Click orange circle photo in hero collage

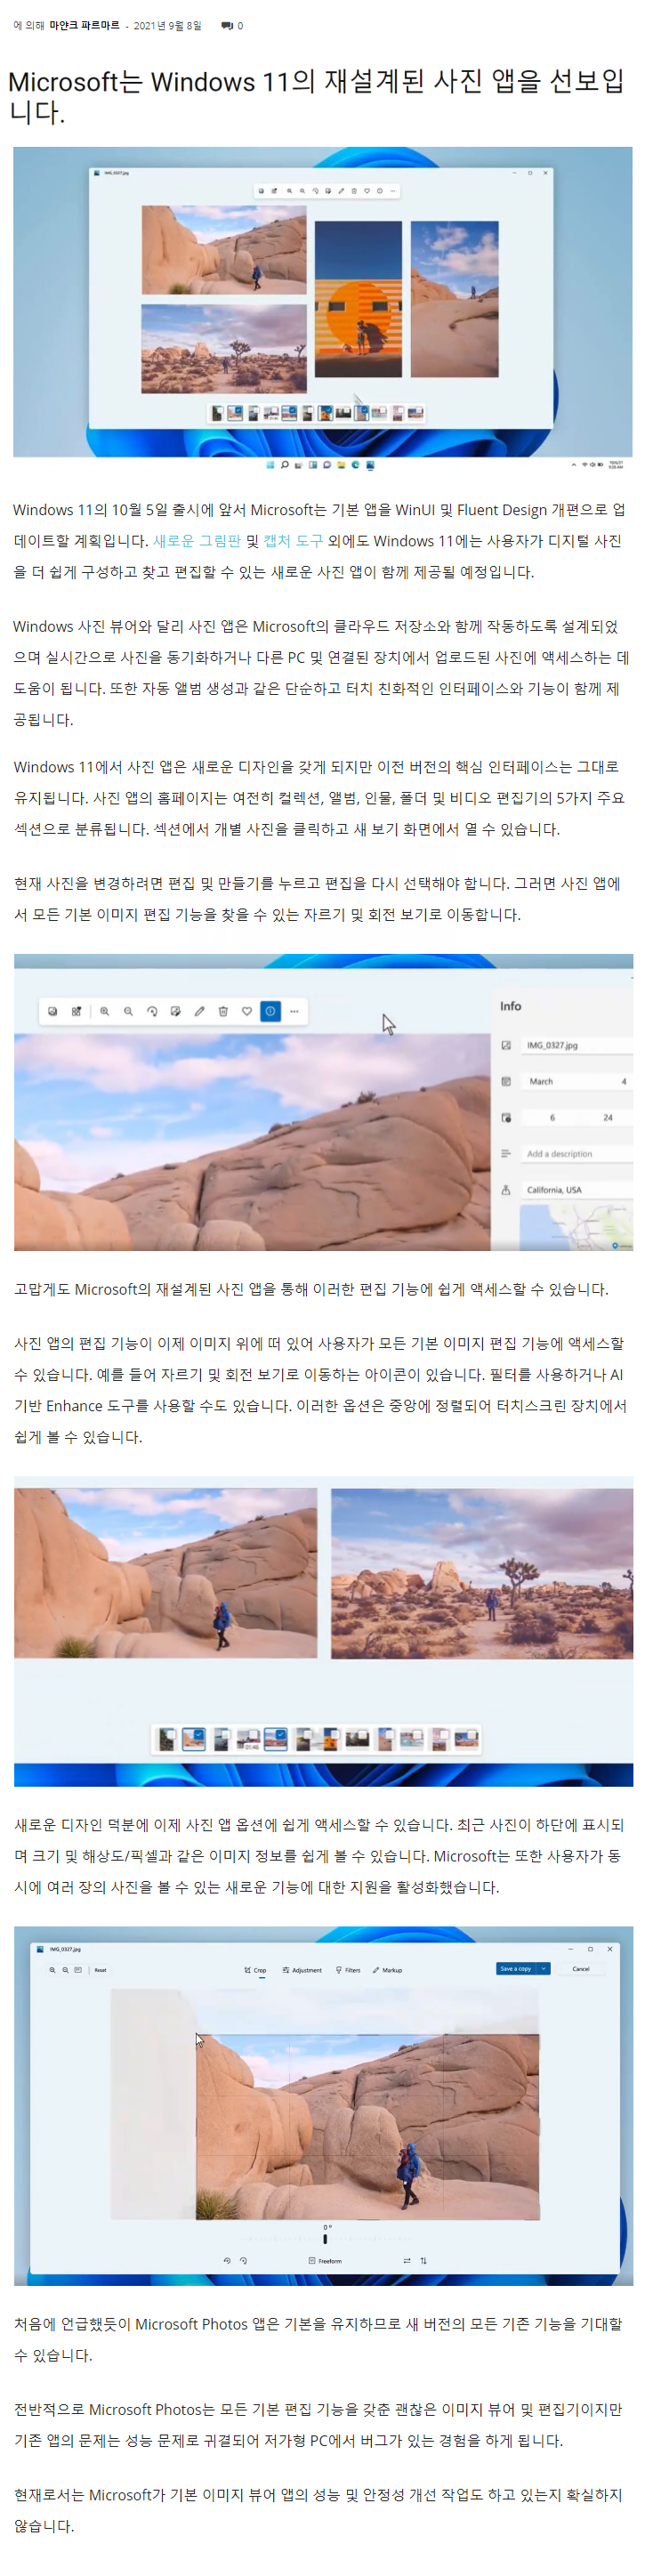pos(358,298)
